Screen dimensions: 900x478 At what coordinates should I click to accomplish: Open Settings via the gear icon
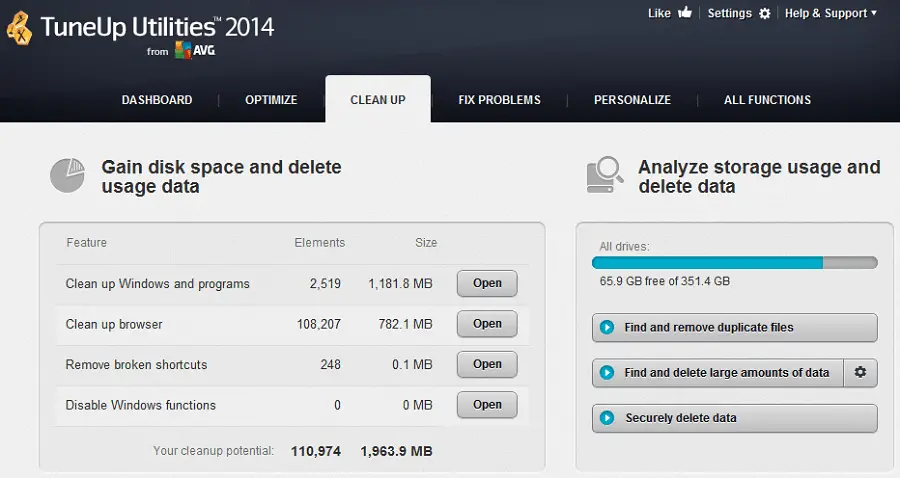point(765,13)
